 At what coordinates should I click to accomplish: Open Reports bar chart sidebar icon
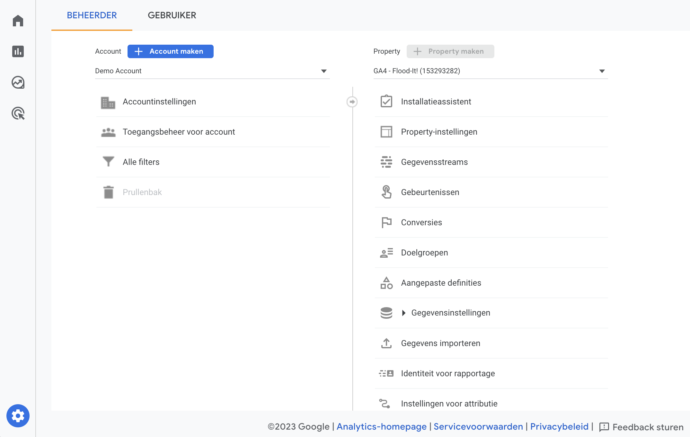[18, 51]
